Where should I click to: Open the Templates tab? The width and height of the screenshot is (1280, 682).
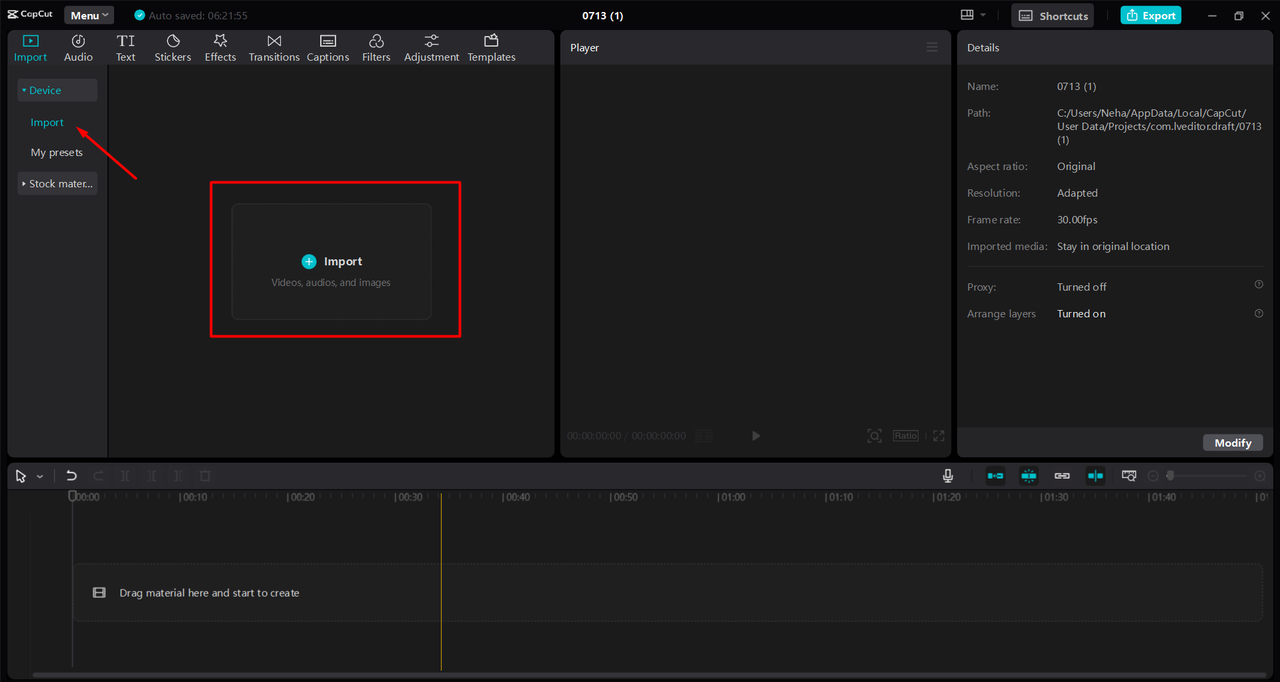[x=491, y=48]
